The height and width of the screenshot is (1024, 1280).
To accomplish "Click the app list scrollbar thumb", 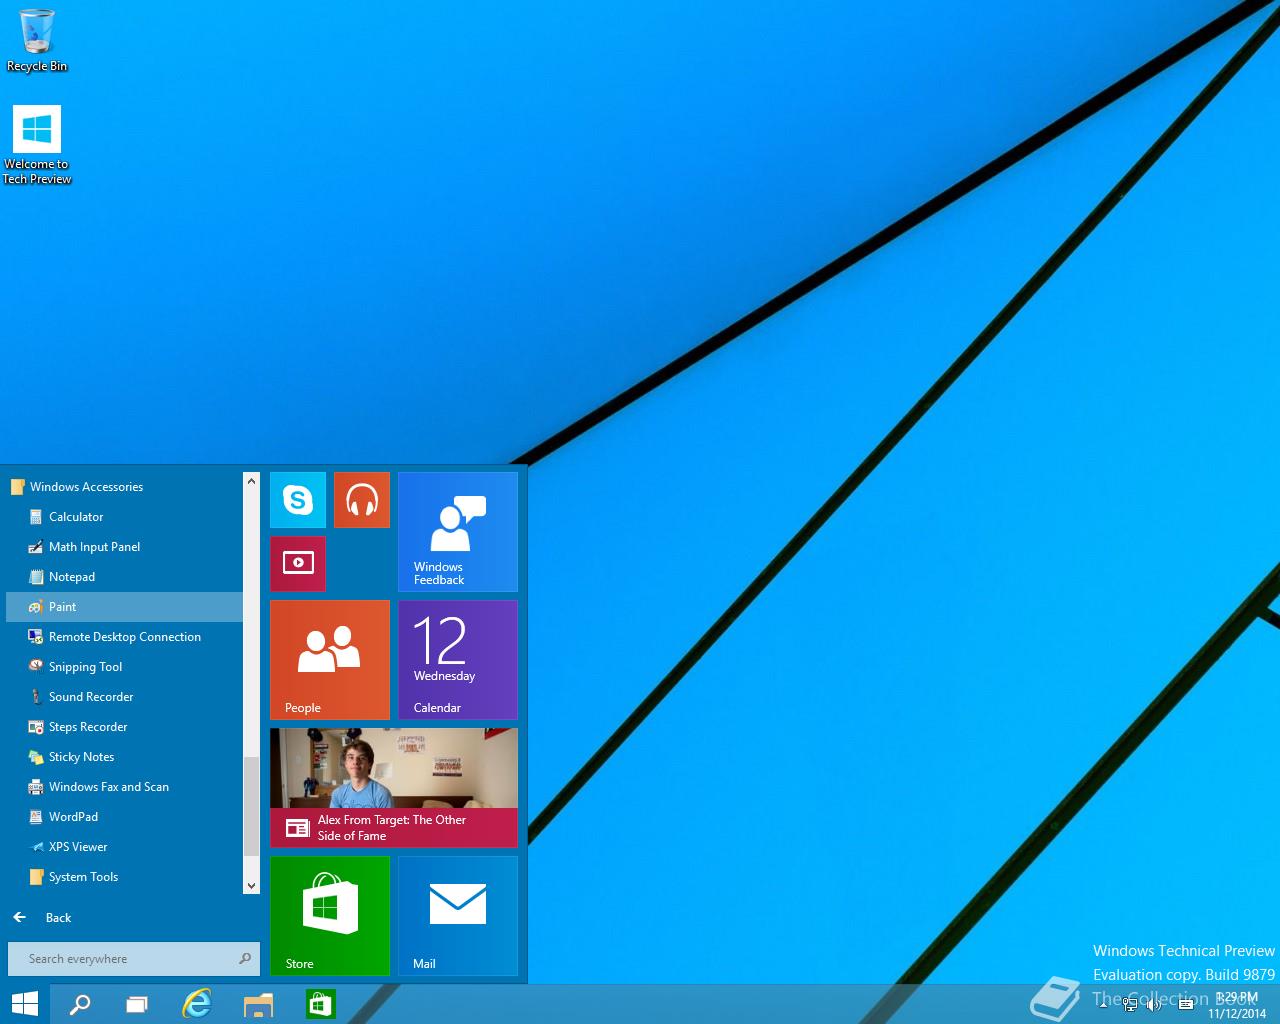I will pyautogui.click(x=251, y=805).
